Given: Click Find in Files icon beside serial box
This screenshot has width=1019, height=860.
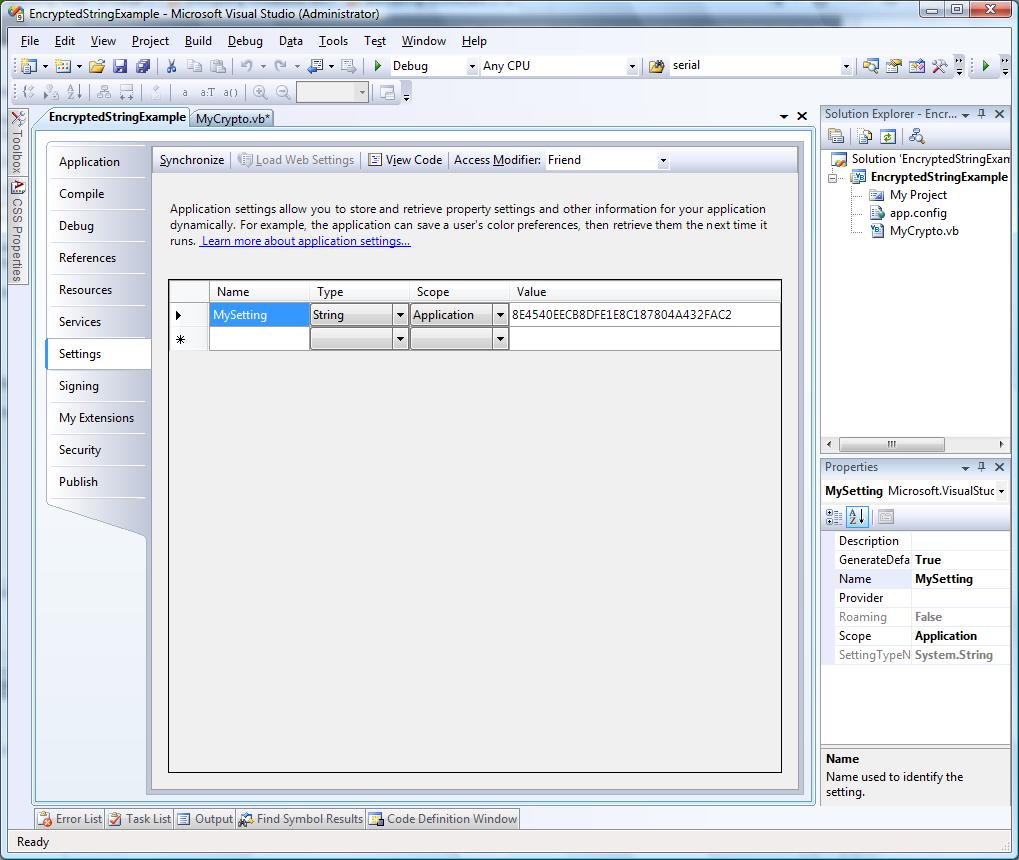Looking at the screenshot, I should coord(656,66).
